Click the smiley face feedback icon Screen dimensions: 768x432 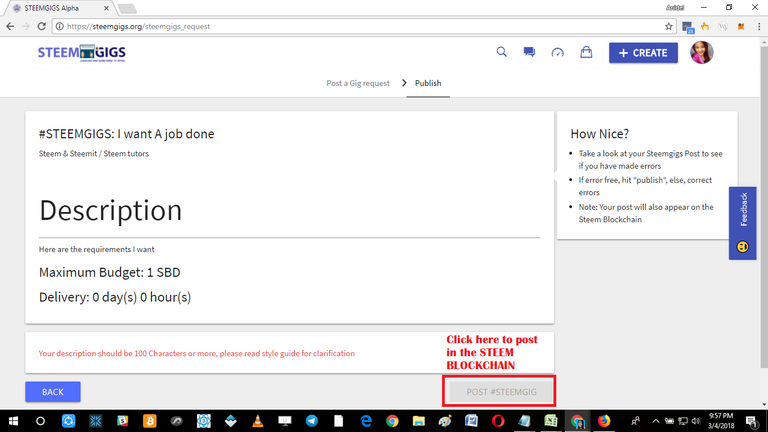743,246
